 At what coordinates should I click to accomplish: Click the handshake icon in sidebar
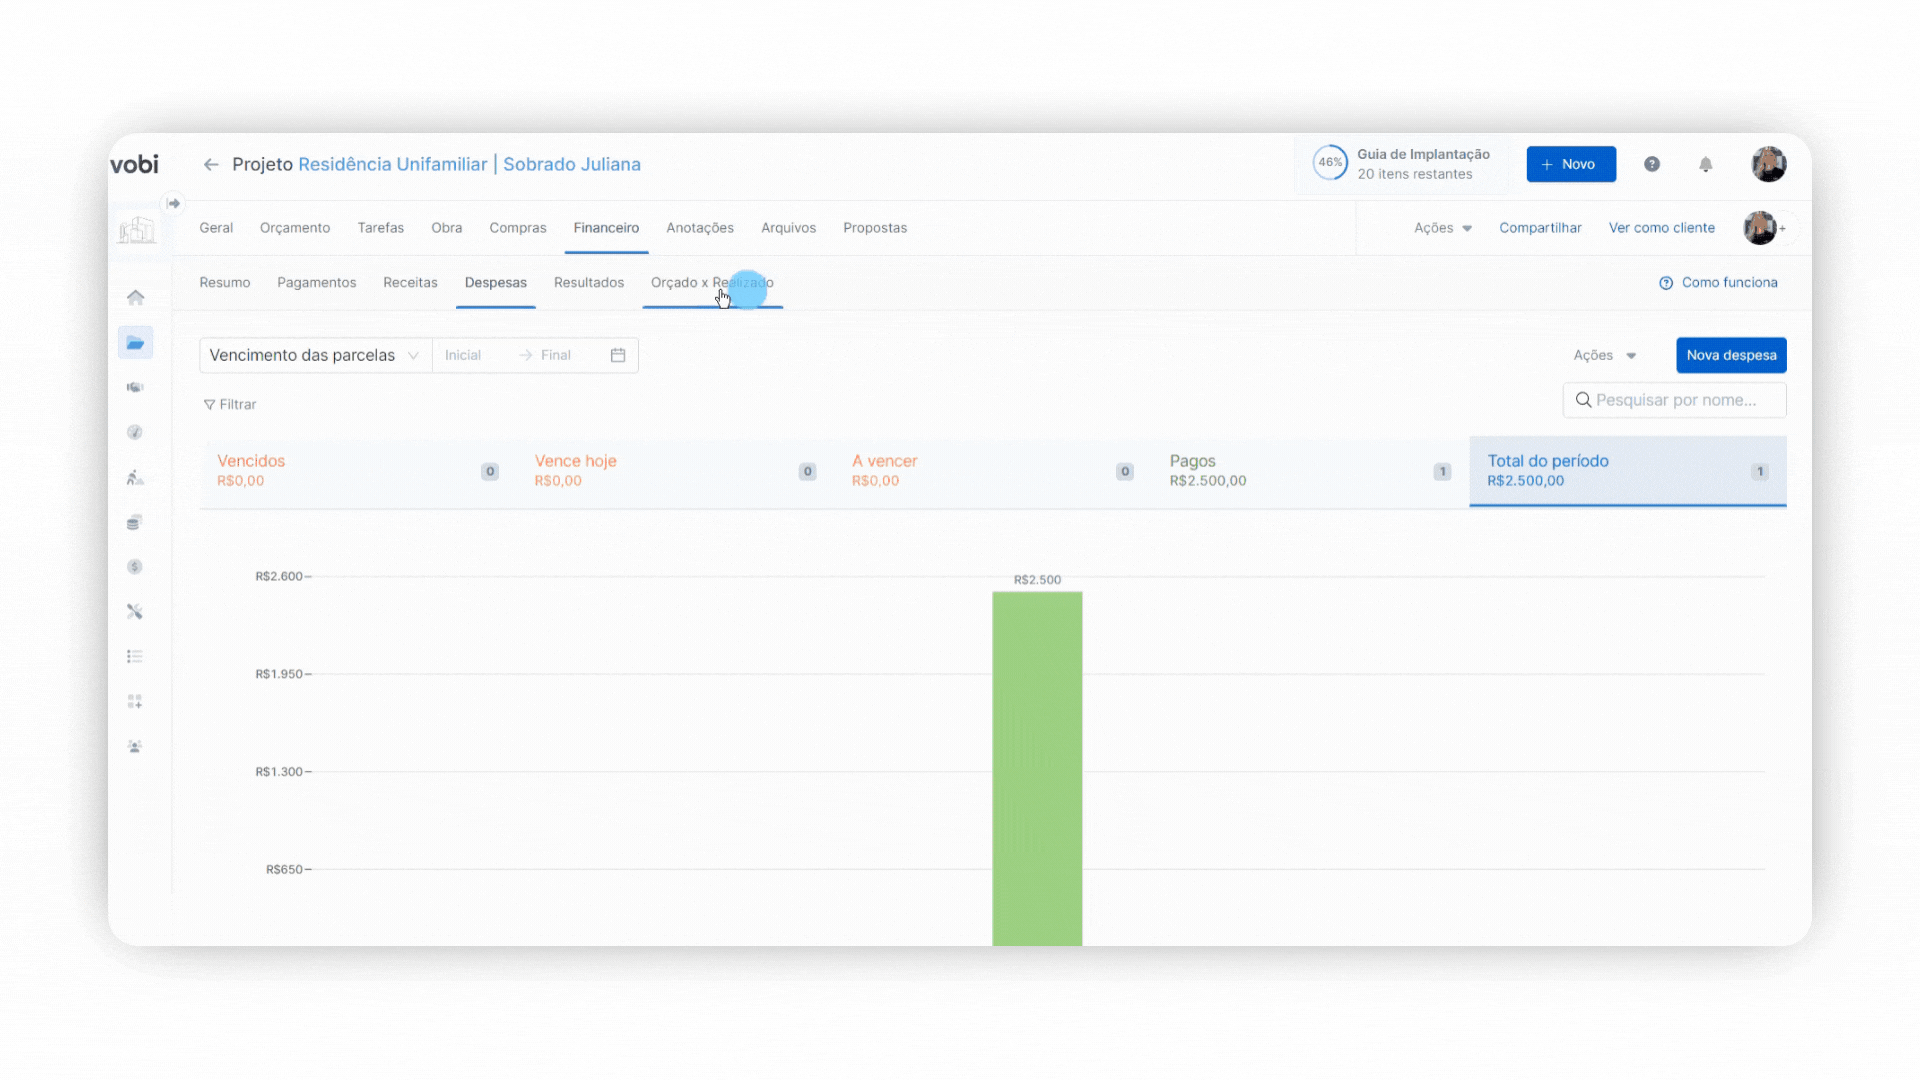[135, 387]
